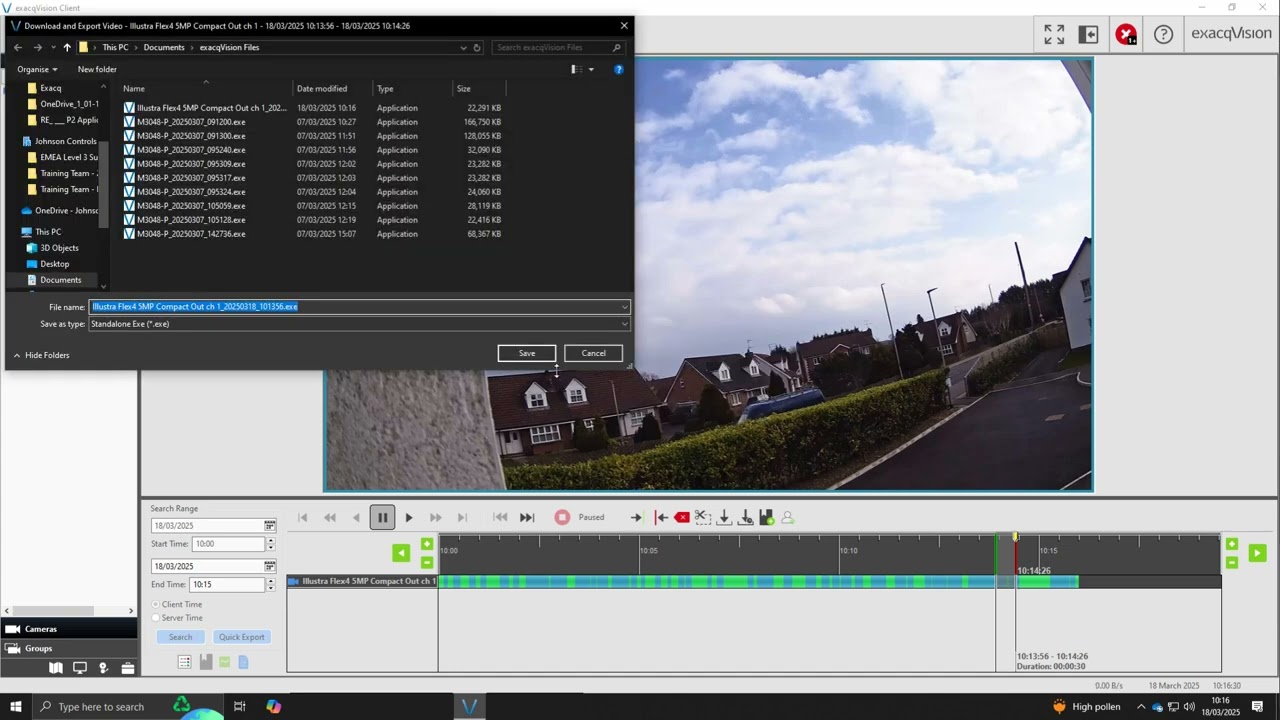Click the list view icon below Search
Viewport: 1280px width, 720px height.
tap(184, 662)
